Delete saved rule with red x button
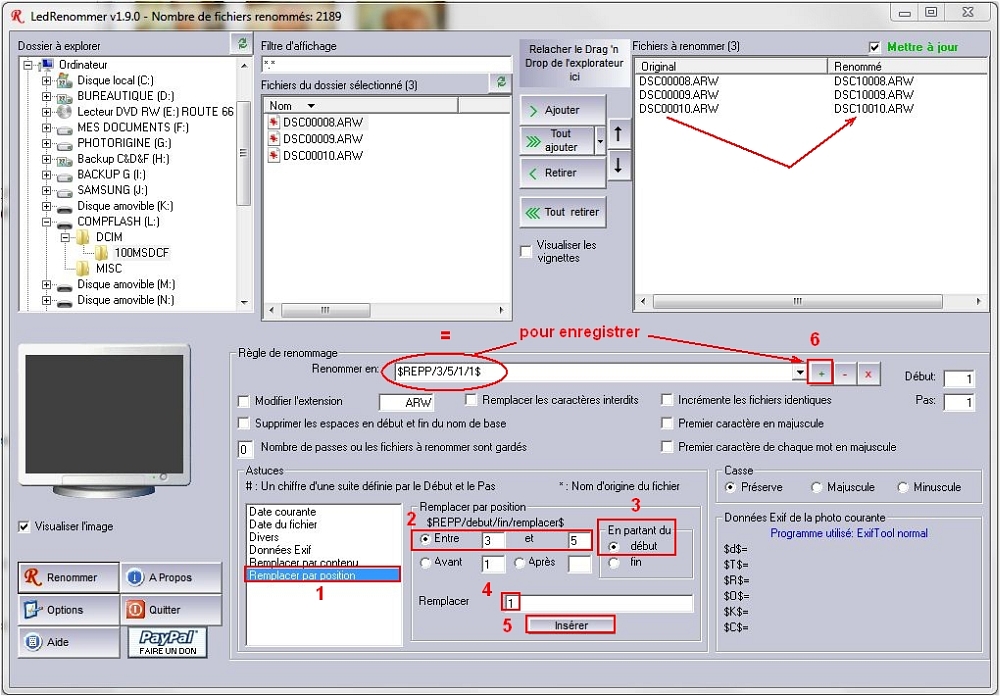This screenshot has height=696, width=1000. point(868,372)
